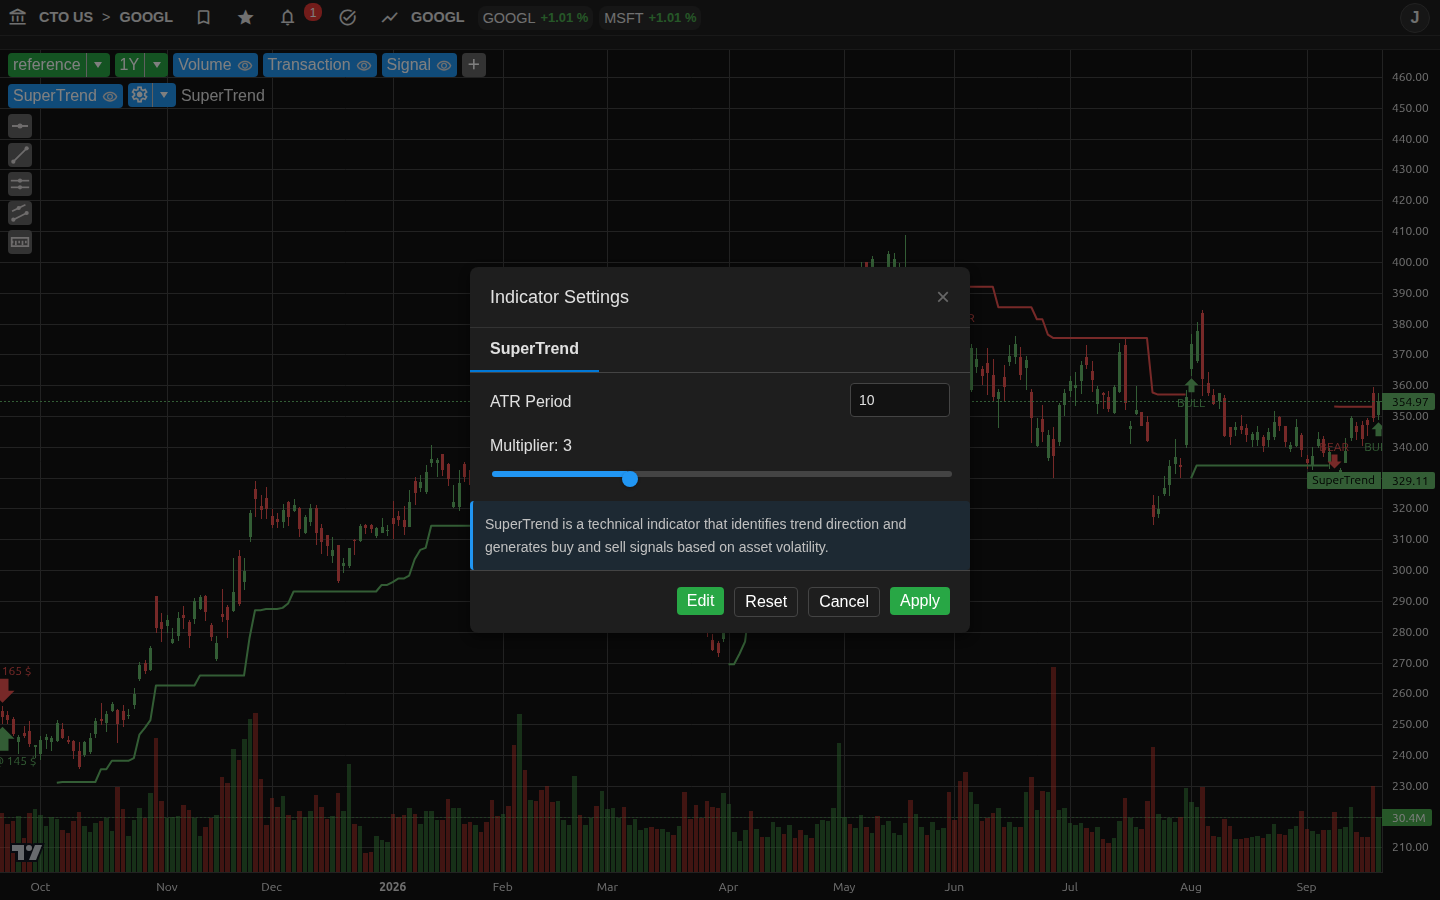Select the trend line drawing tool
1440x900 pixels.
20,155
